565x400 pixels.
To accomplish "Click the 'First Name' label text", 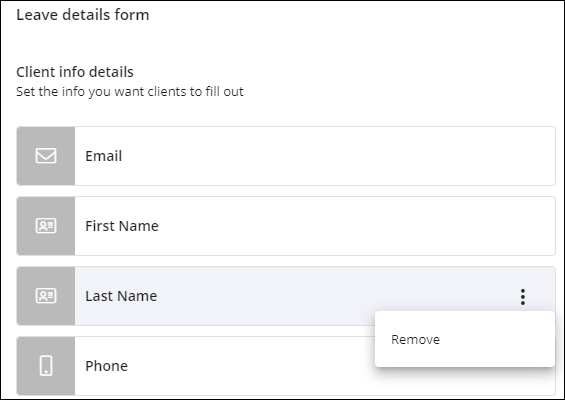I will point(122,226).
